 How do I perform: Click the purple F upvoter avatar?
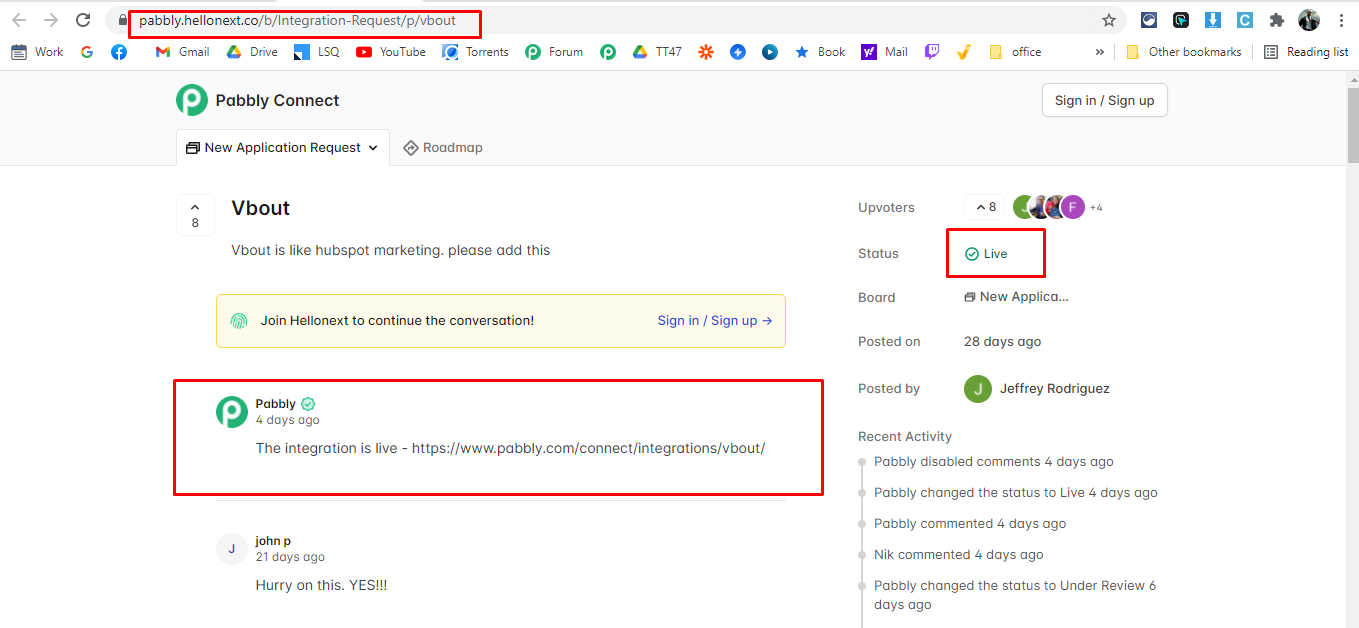pyautogui.click(x=1073, y=207)
